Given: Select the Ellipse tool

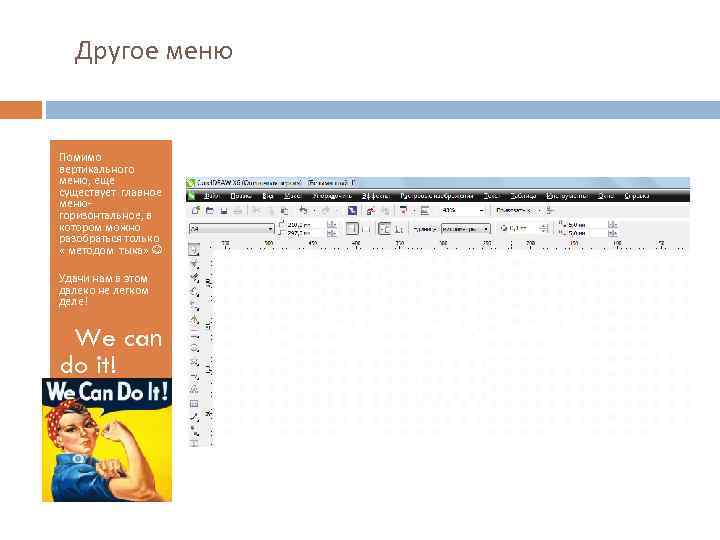Looking at the screenshot, I should click(194, 348).
